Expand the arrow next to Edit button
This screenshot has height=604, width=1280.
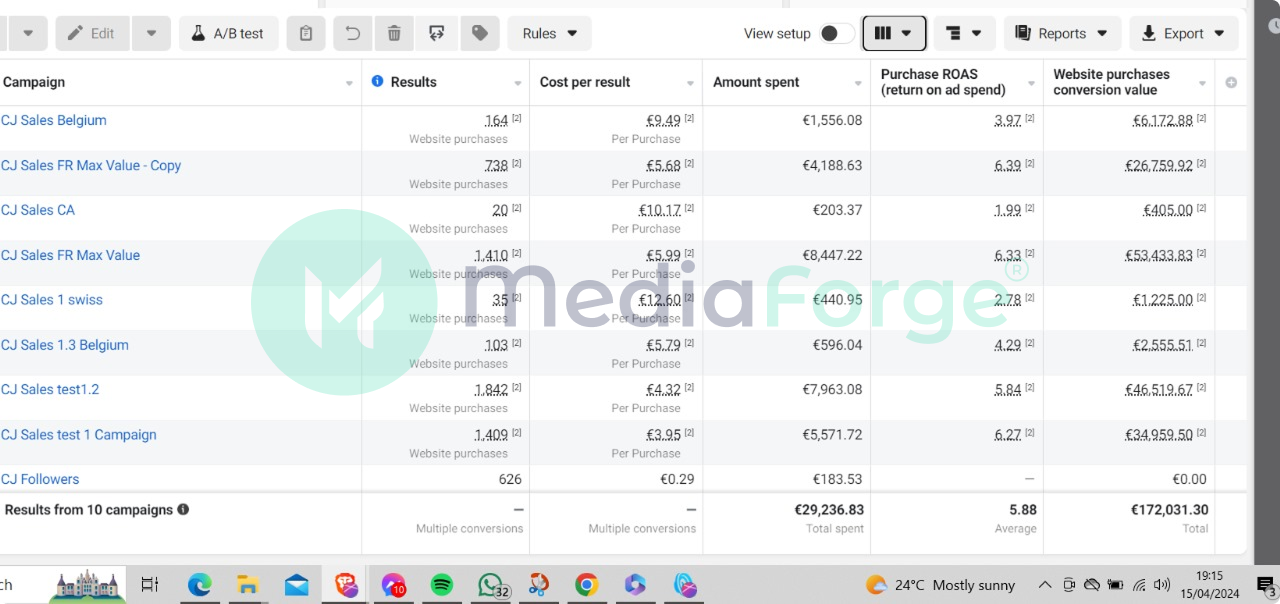point(151,33)
